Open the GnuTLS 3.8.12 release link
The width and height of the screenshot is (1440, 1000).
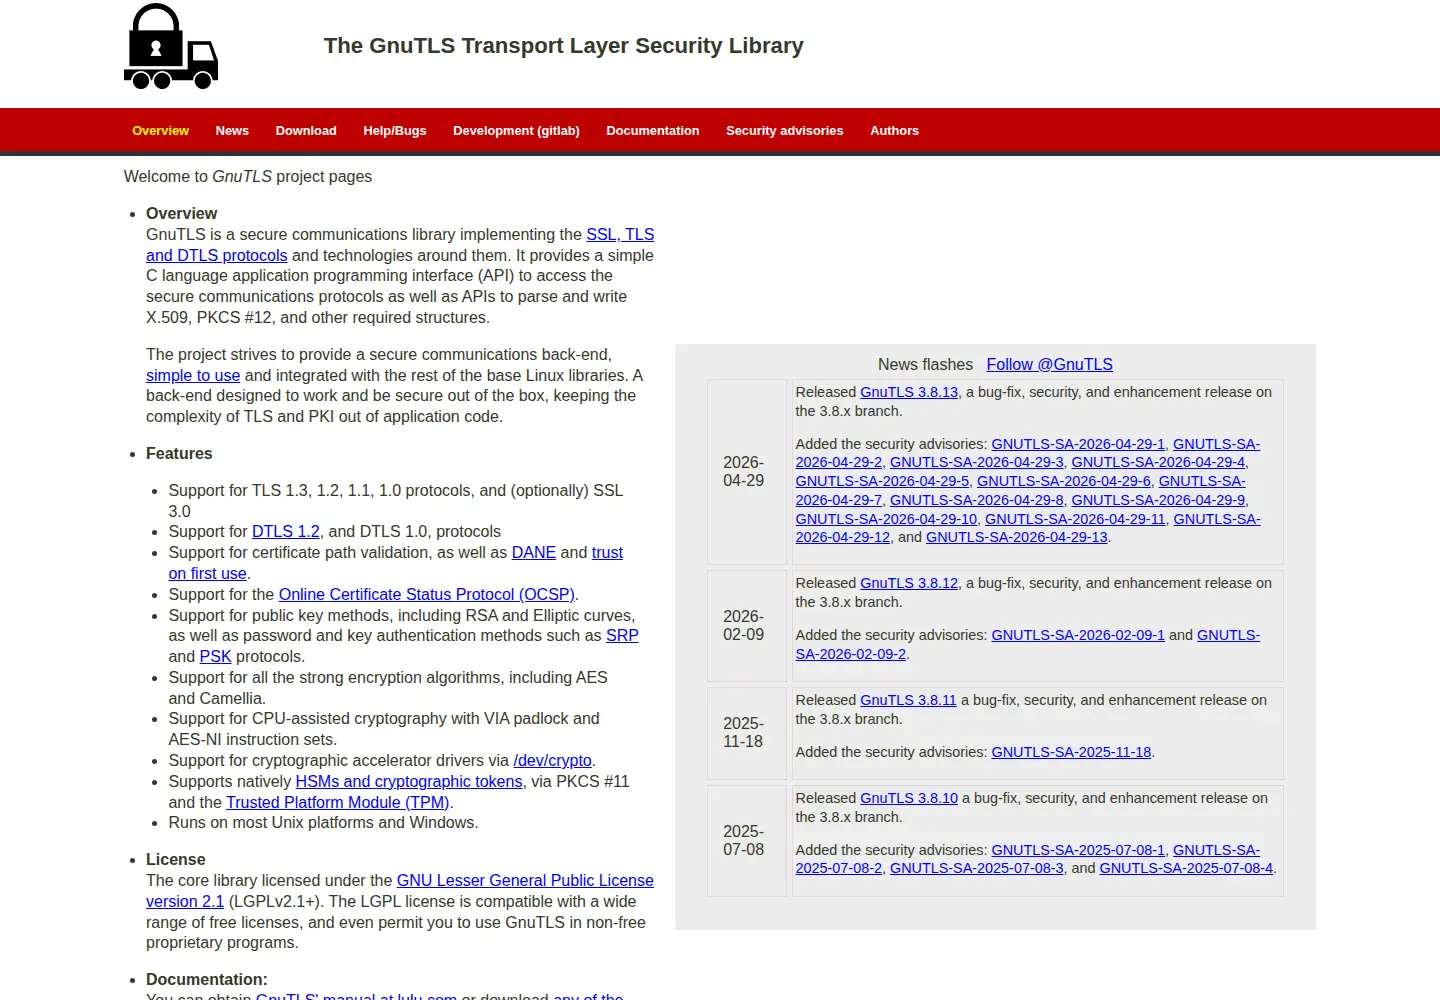click(909, 583)
